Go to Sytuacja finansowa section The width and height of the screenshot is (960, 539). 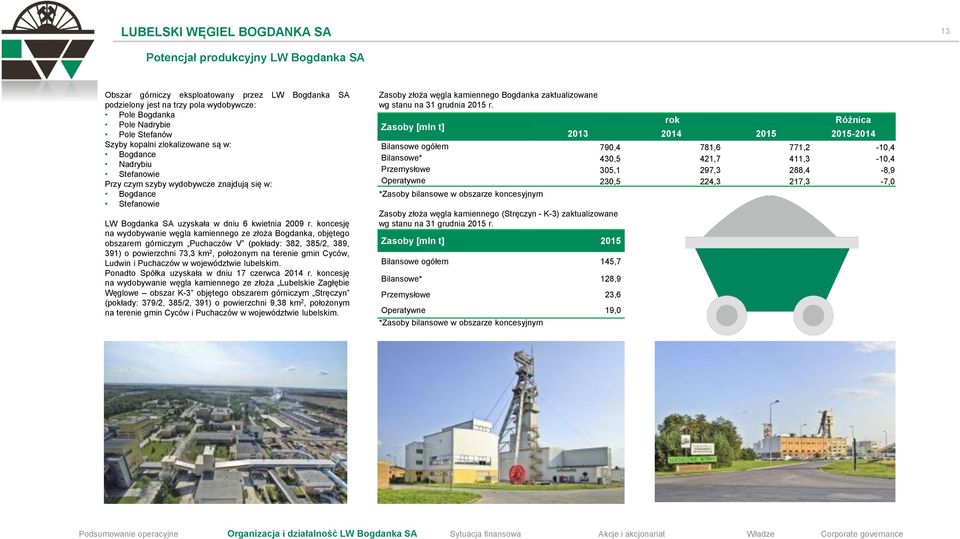pyautogui.click(x=485, y=533)
